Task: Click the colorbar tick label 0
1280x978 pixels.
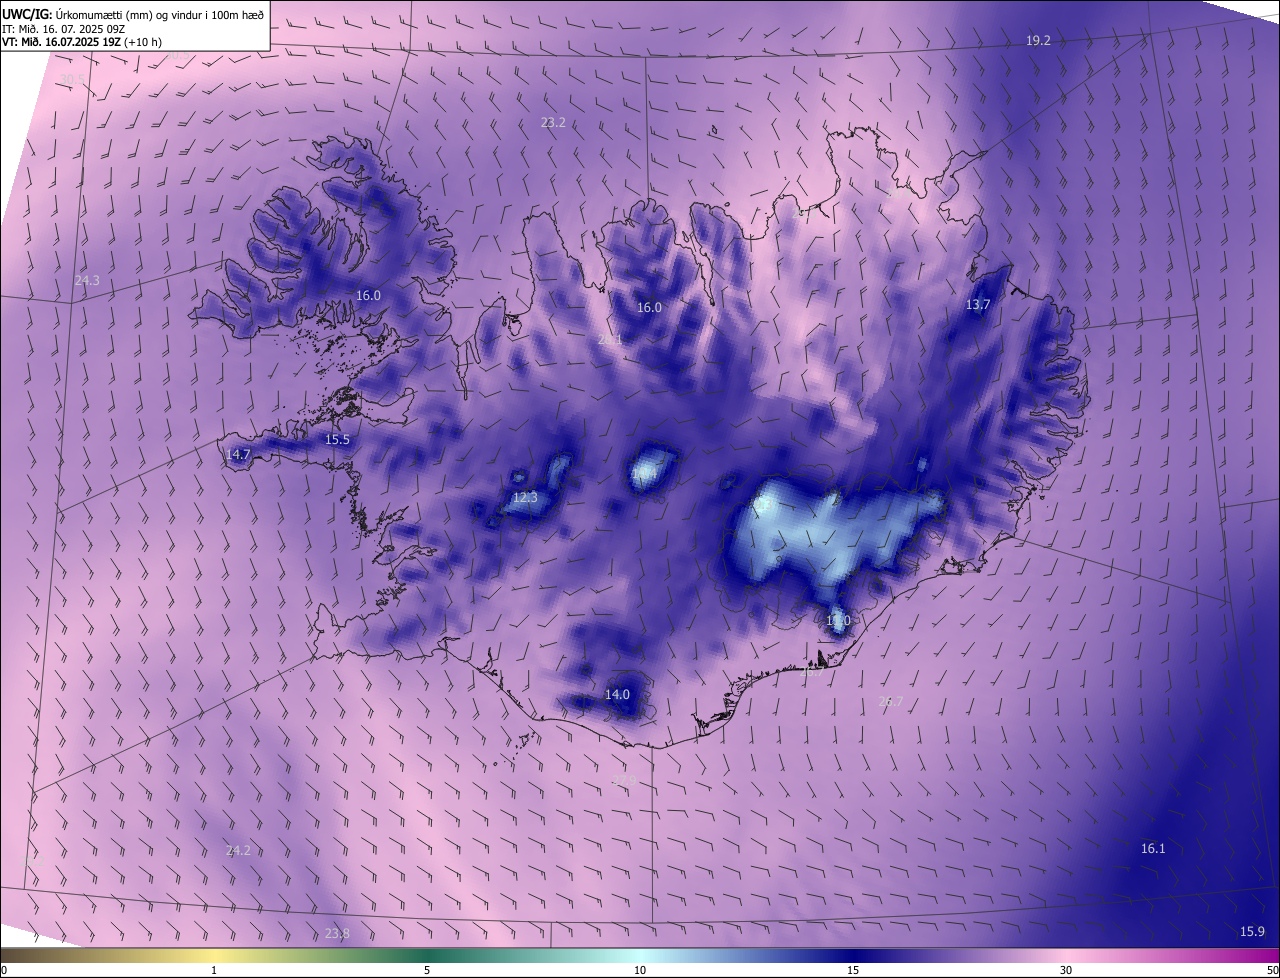Action: [x=3, y=970]
